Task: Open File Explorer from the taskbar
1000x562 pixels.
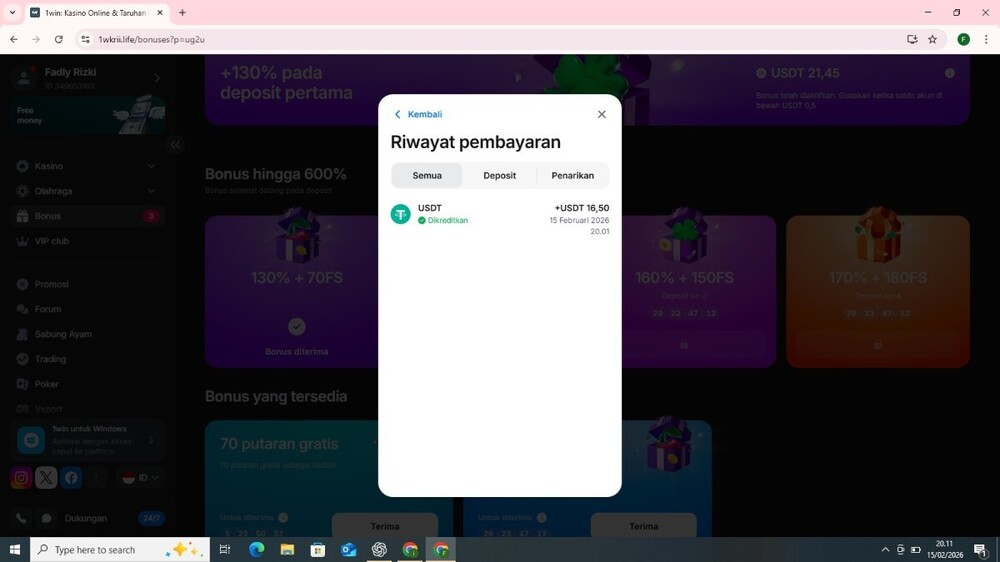Action: point(287,550)
